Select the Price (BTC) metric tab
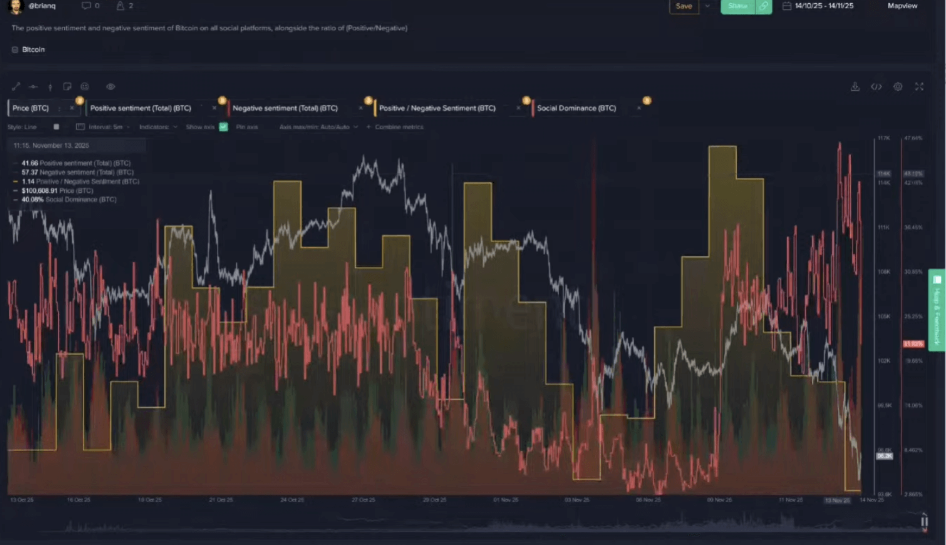This screenshot has width=946, height=545. [32, 107]
